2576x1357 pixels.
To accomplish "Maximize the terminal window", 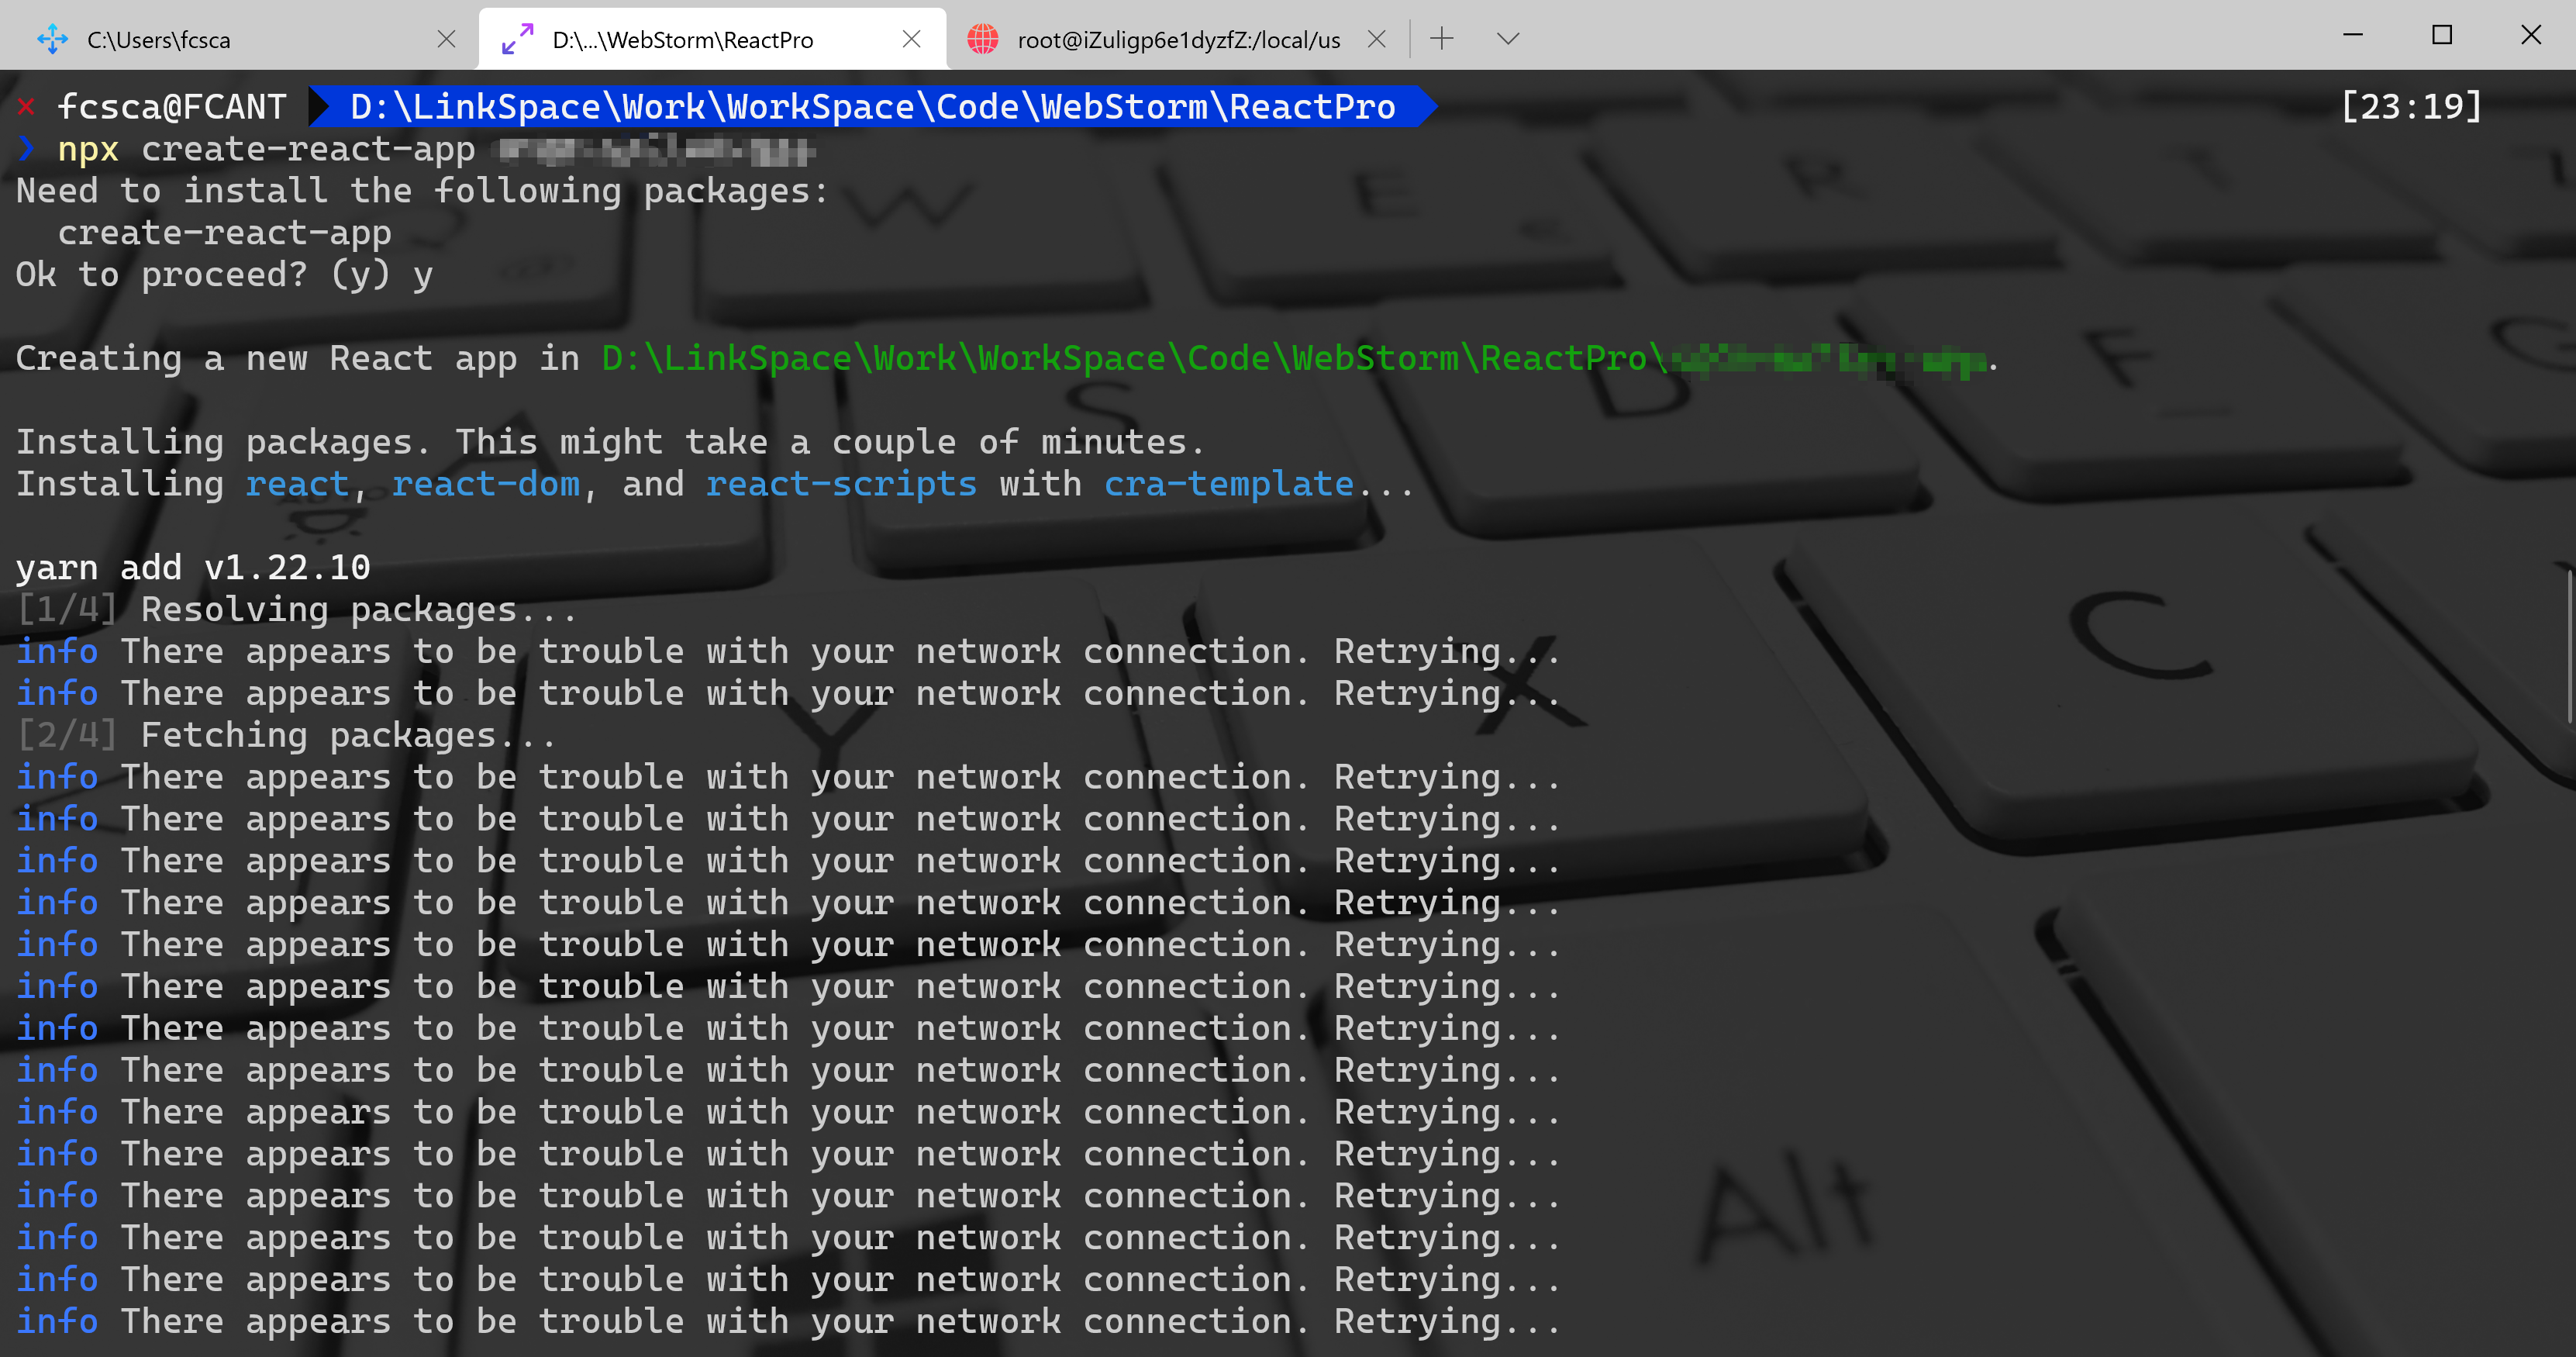I will point(2441,35).
